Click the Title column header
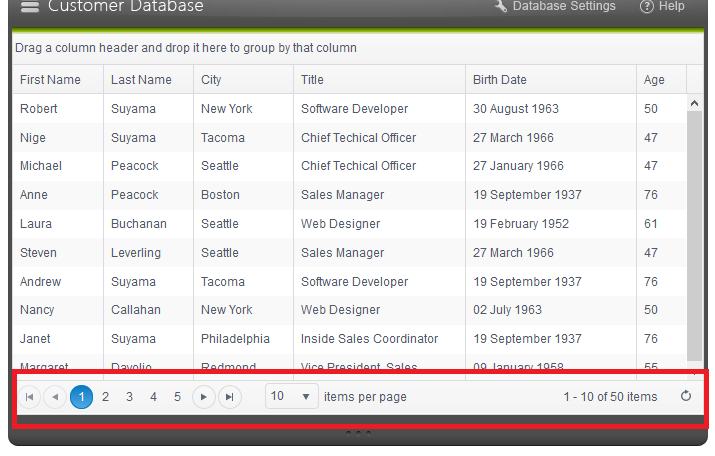 coord(312,80)
